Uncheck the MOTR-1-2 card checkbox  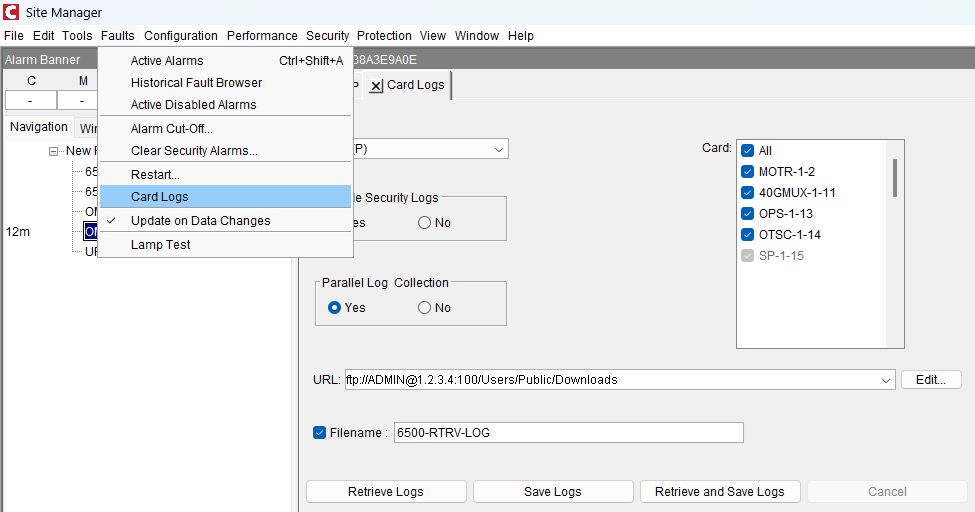[748, 172]
